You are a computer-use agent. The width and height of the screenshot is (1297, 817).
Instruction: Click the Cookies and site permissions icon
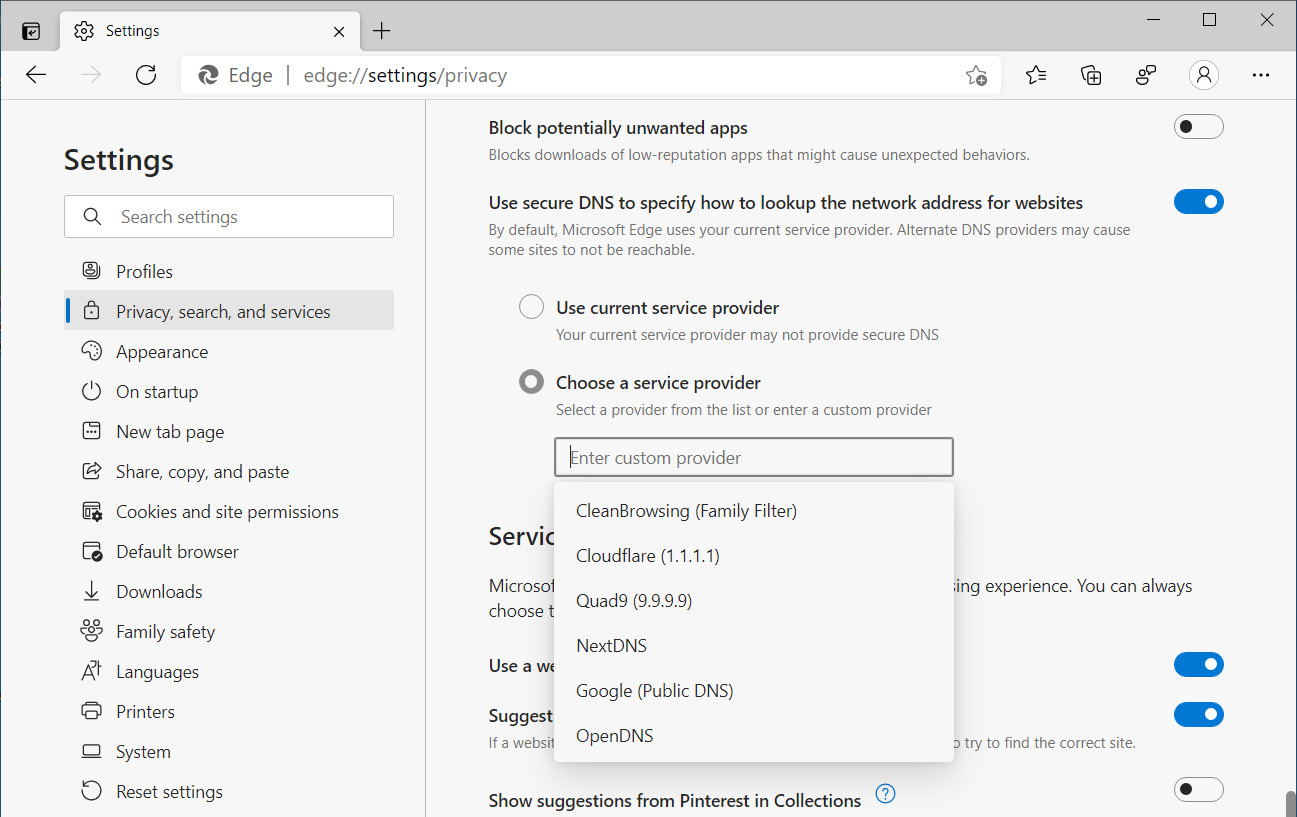pyautogui.click(x=91, y=511)
